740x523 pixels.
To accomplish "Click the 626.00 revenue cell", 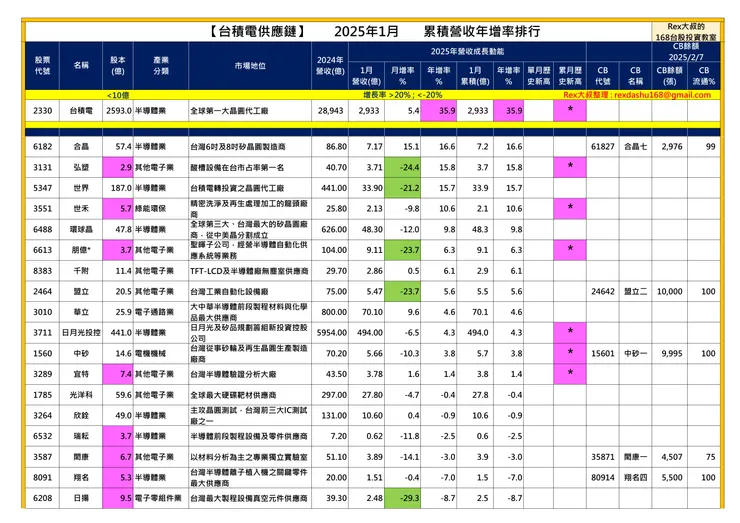I will pyautogui.click(x=330, y=229).
